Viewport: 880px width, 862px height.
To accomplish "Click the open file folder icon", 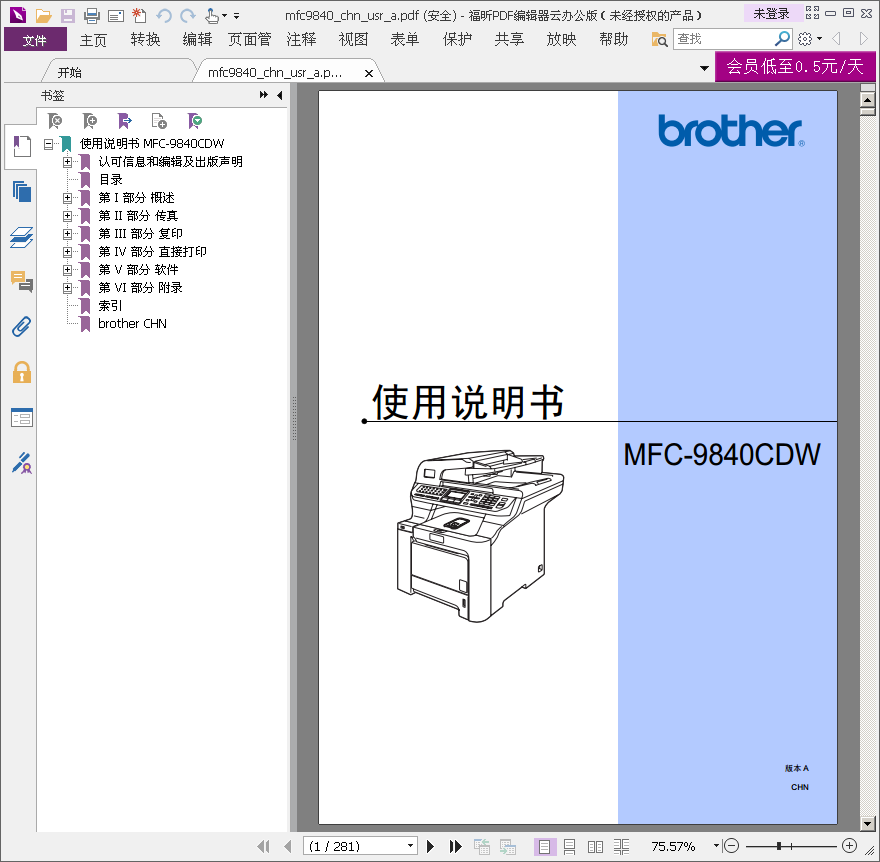I will coord(44,15).
